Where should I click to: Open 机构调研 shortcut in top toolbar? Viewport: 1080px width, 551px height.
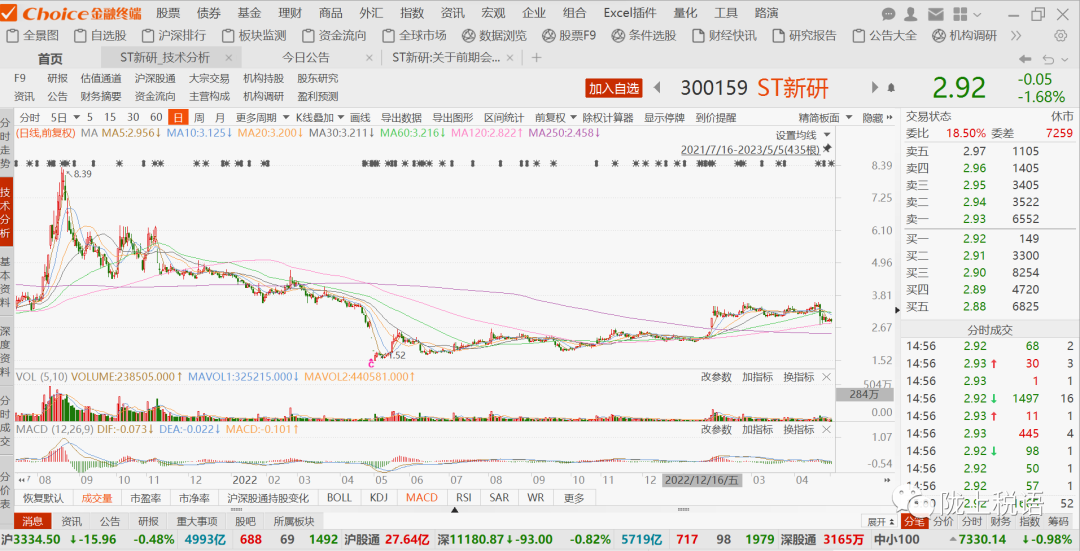coord(964,35)
